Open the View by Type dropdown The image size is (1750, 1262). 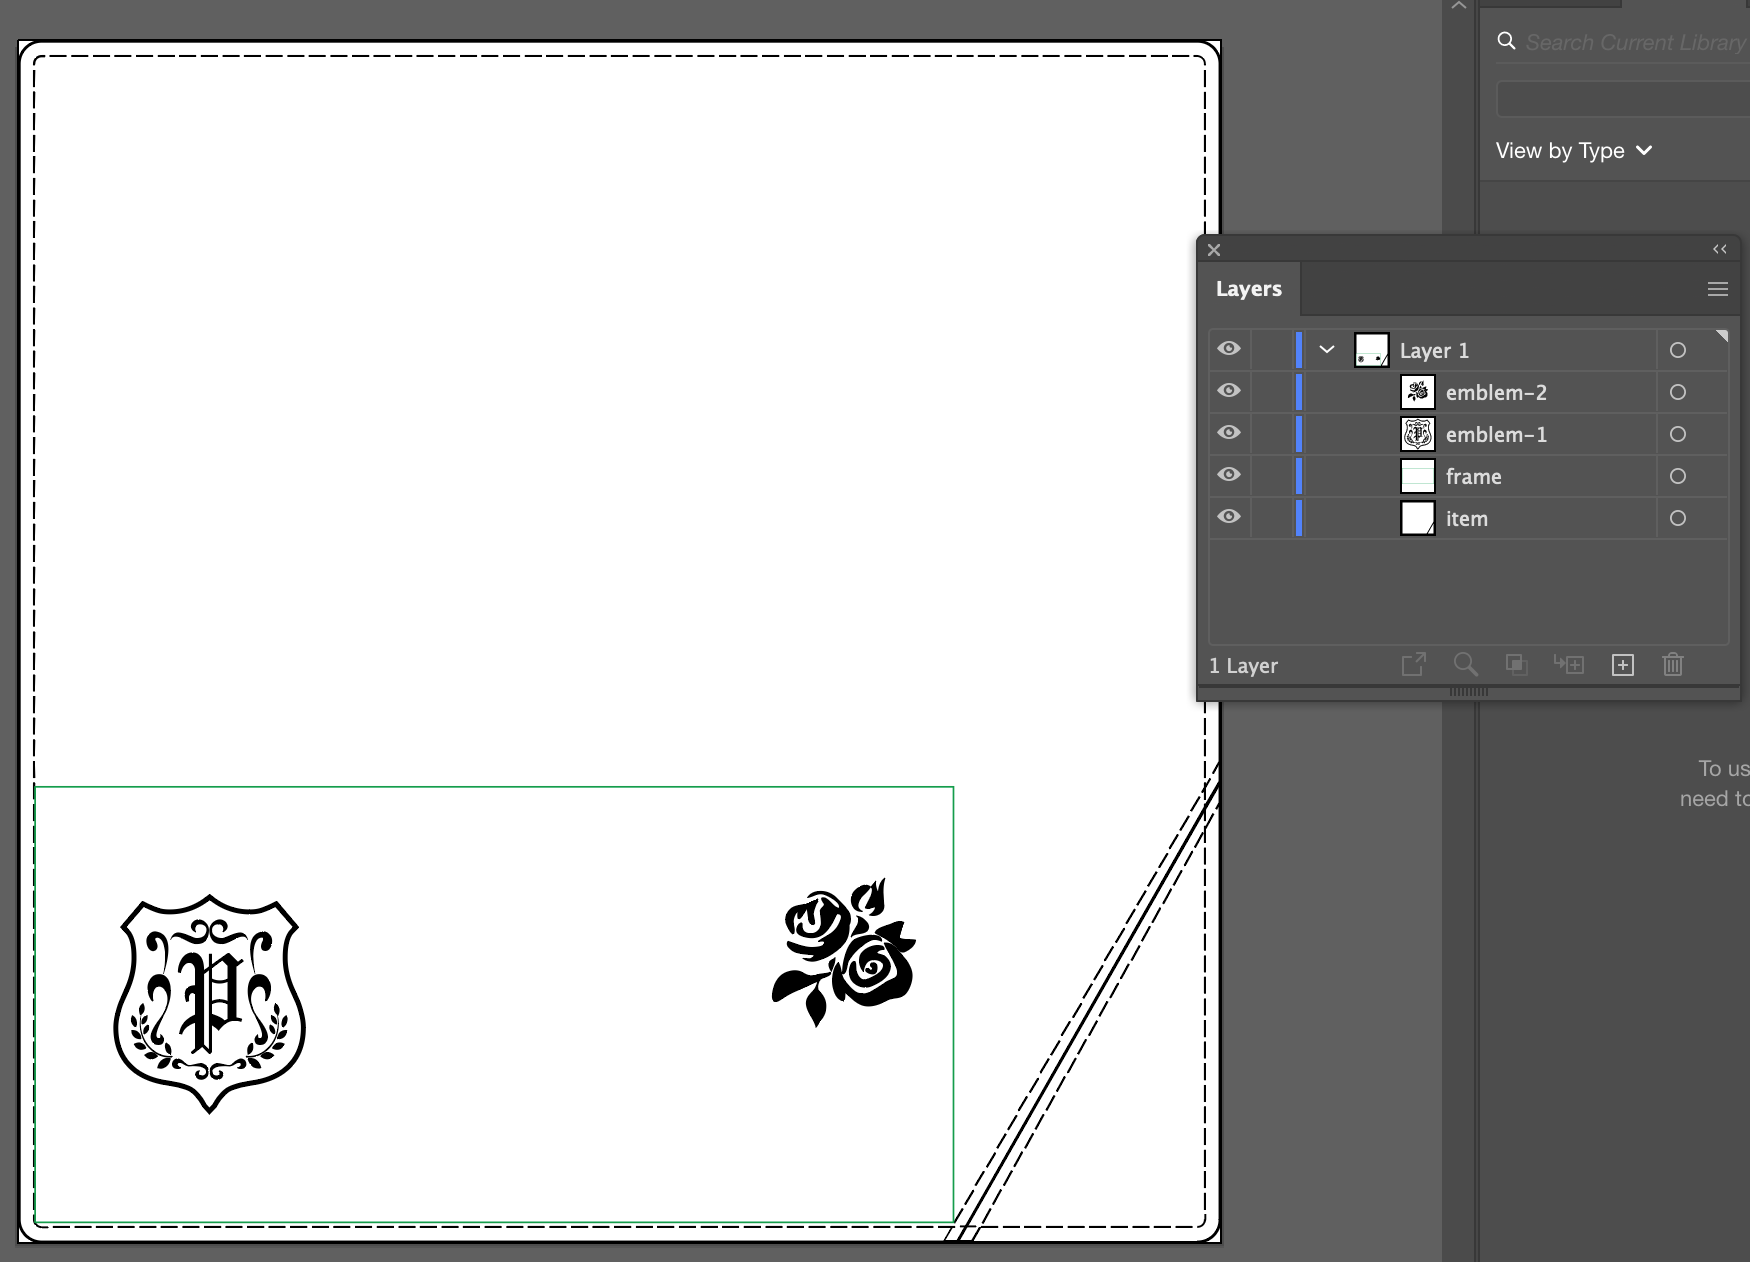[1573, 151]
